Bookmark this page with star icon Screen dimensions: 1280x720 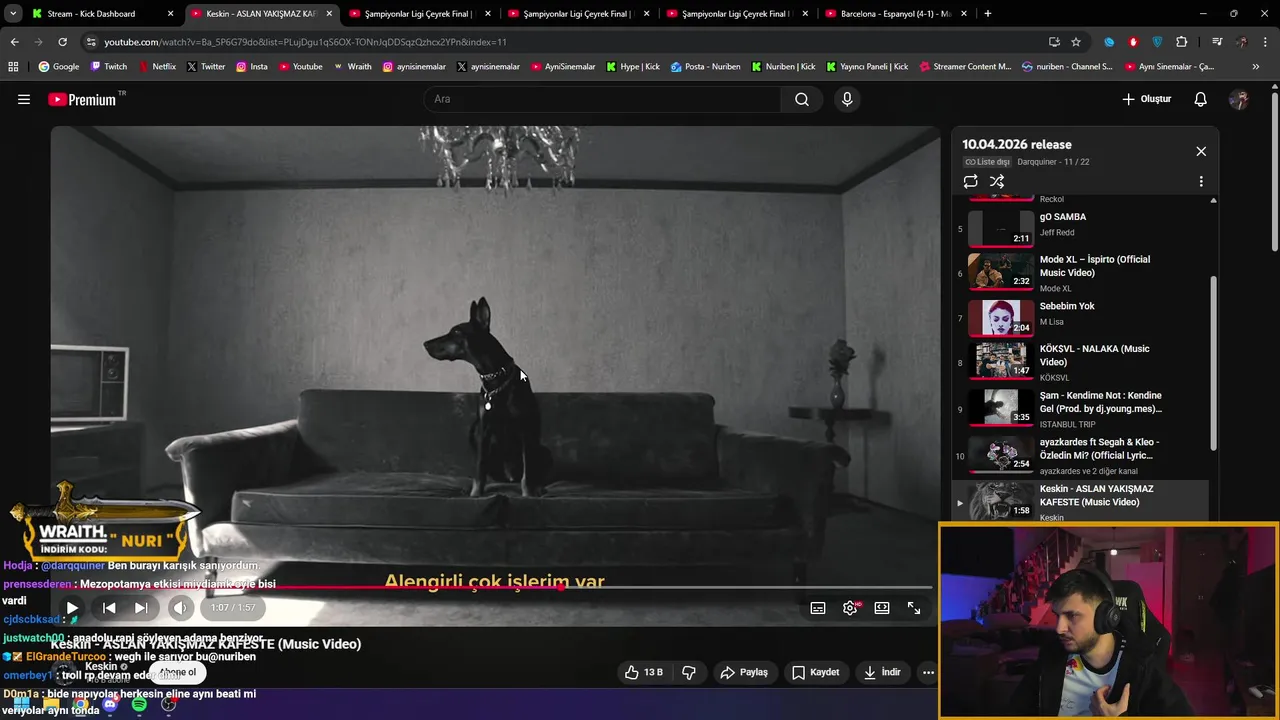click(1076, 42)
